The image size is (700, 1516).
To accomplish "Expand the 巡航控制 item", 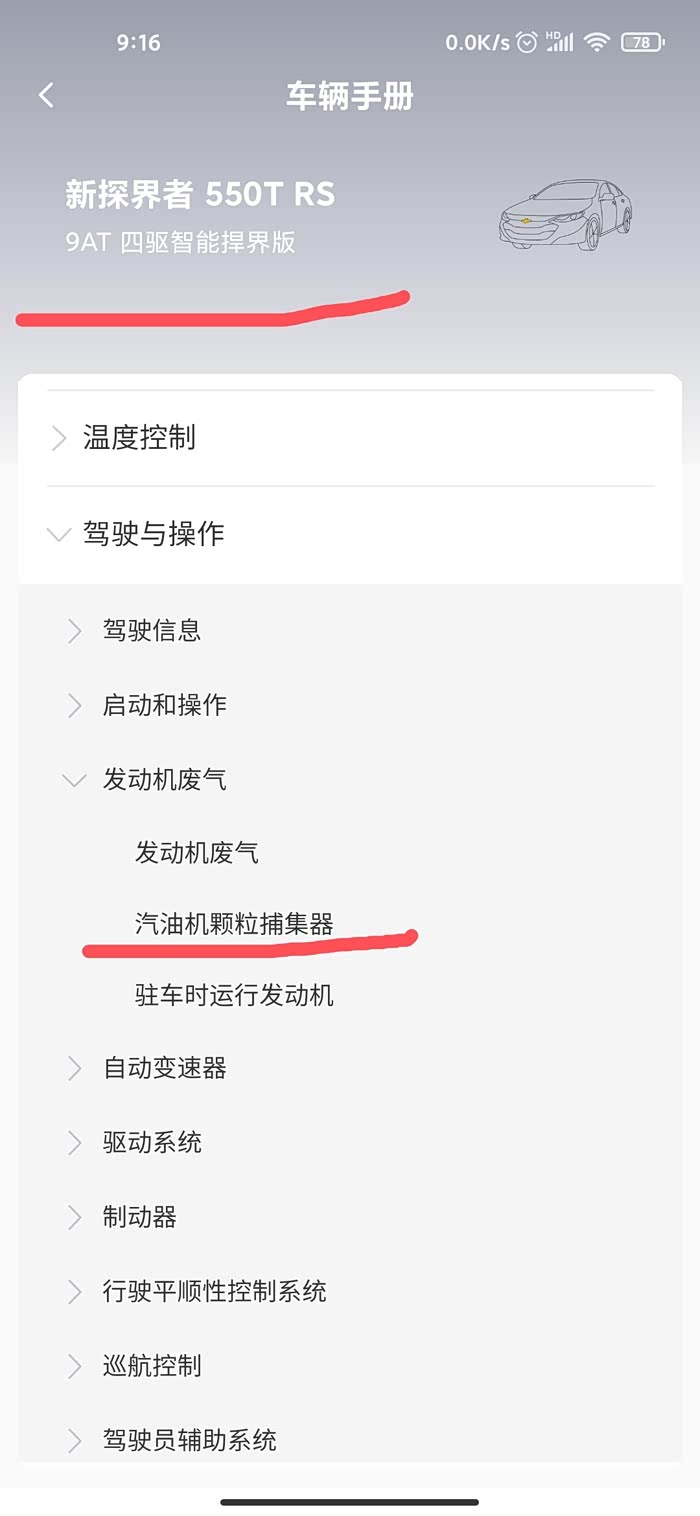I will [152, 1366].
